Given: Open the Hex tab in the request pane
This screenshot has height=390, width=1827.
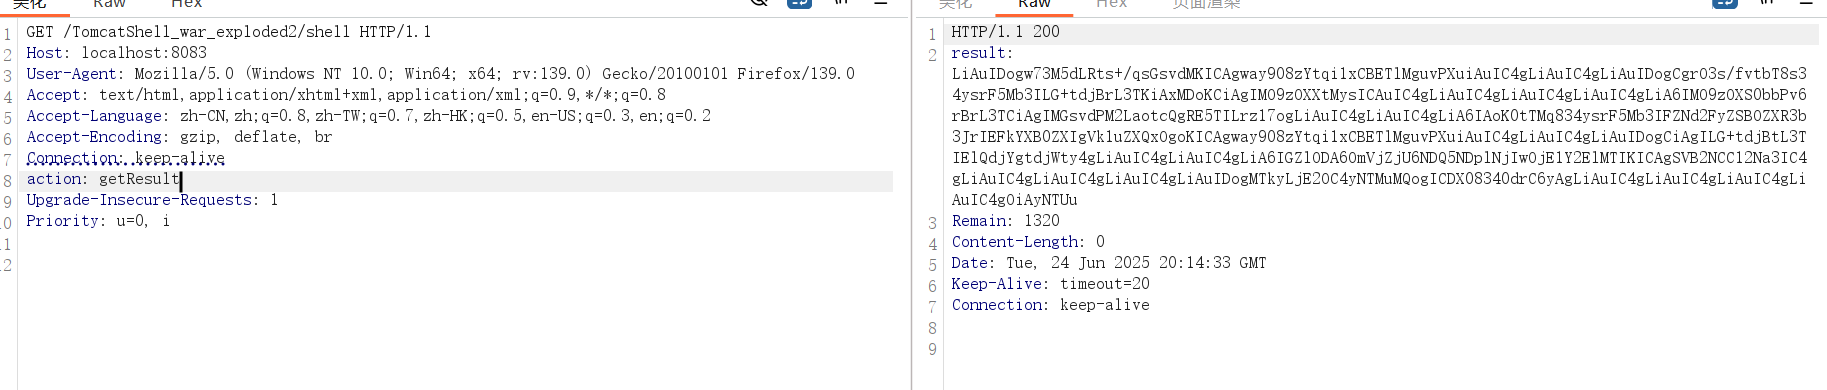Looking at the screenshot, I should tap(186, 4).
